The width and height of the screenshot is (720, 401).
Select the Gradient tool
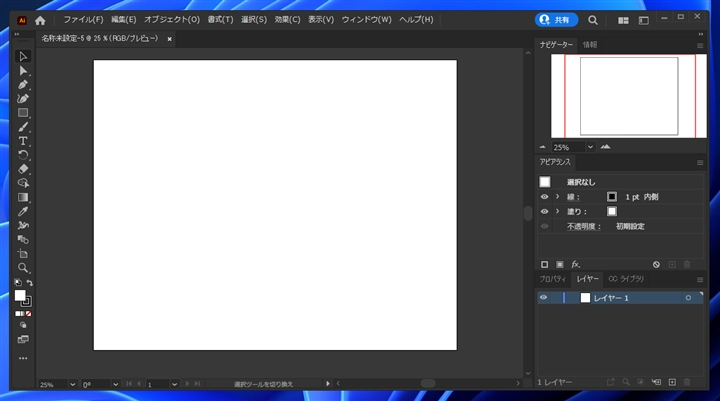(x=23, y=198)
